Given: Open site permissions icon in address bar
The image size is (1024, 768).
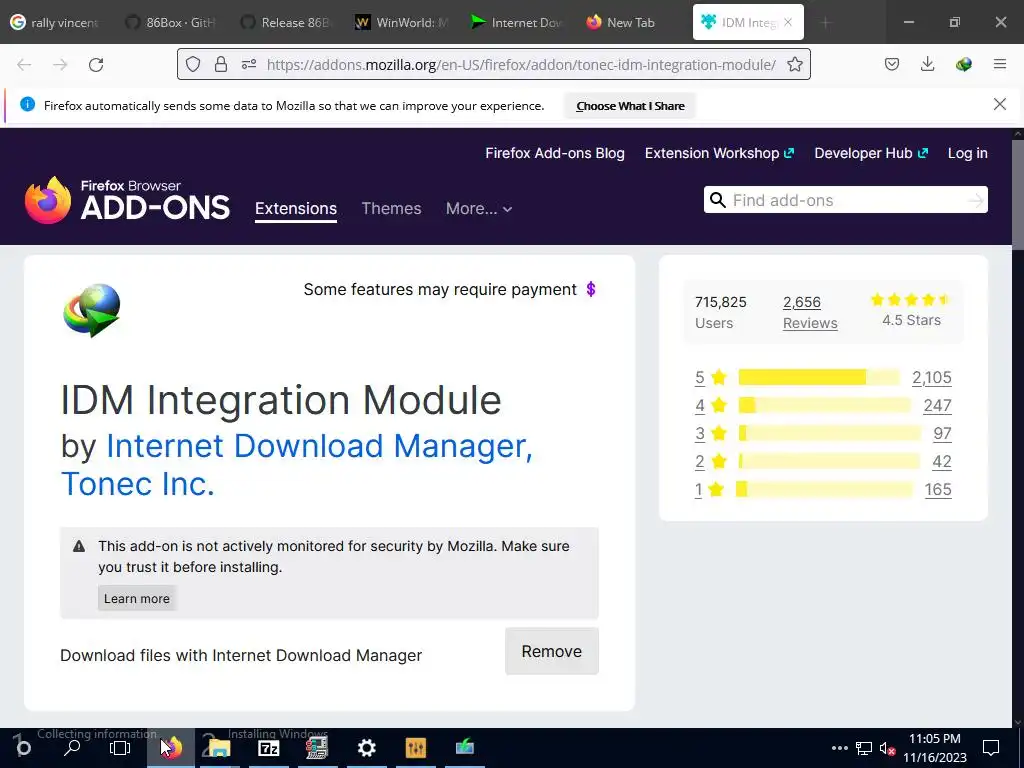Looking at the screenshot, I should click(x=249, y=64).
